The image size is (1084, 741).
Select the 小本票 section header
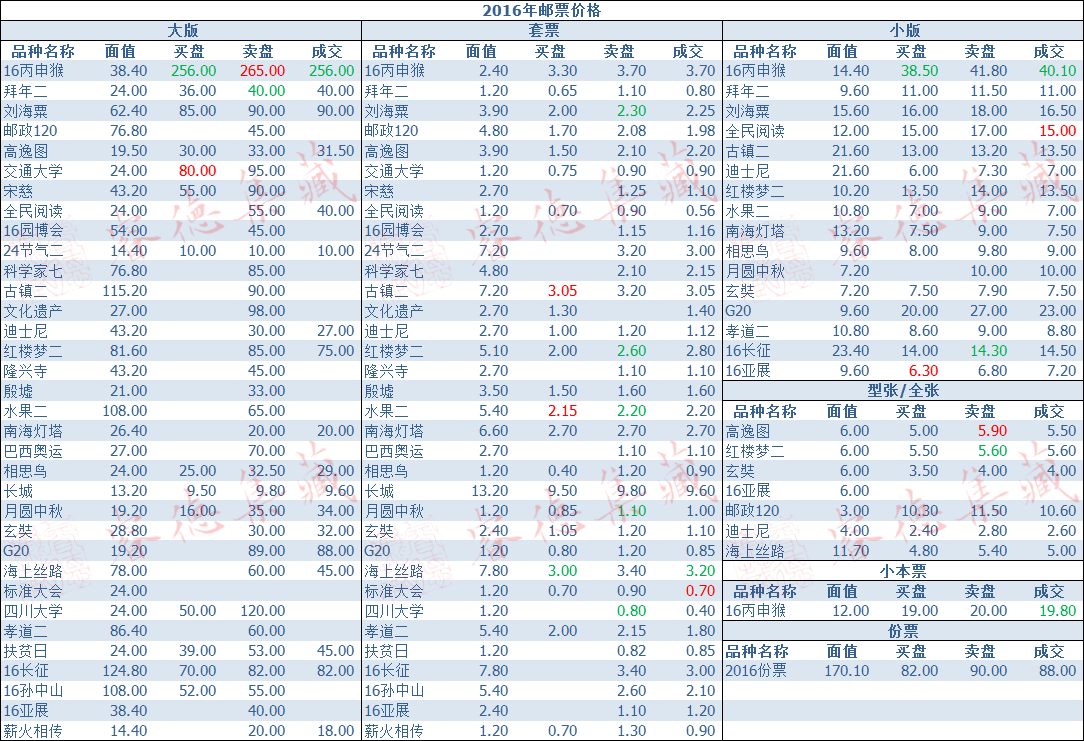904,571
